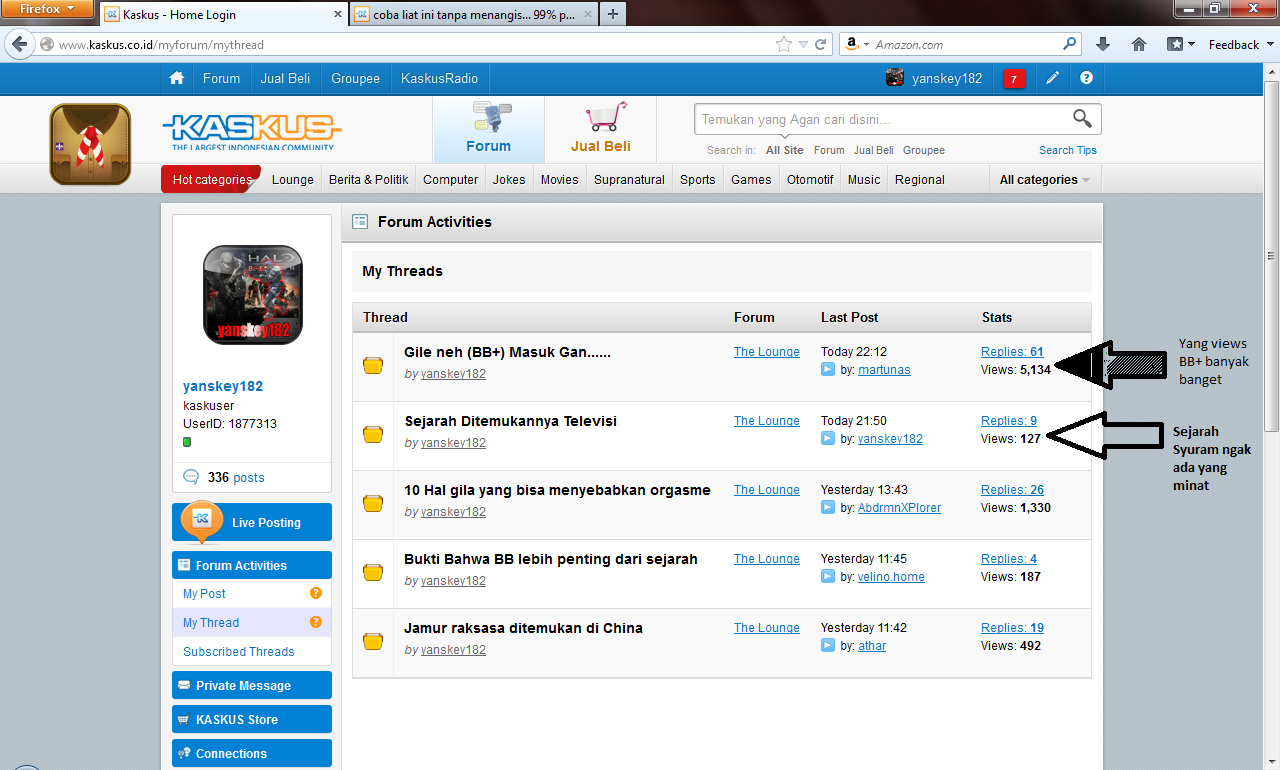Go to last post by martunas arrow icon
The width and height of the screenshot is (1280, 770).
828,370
